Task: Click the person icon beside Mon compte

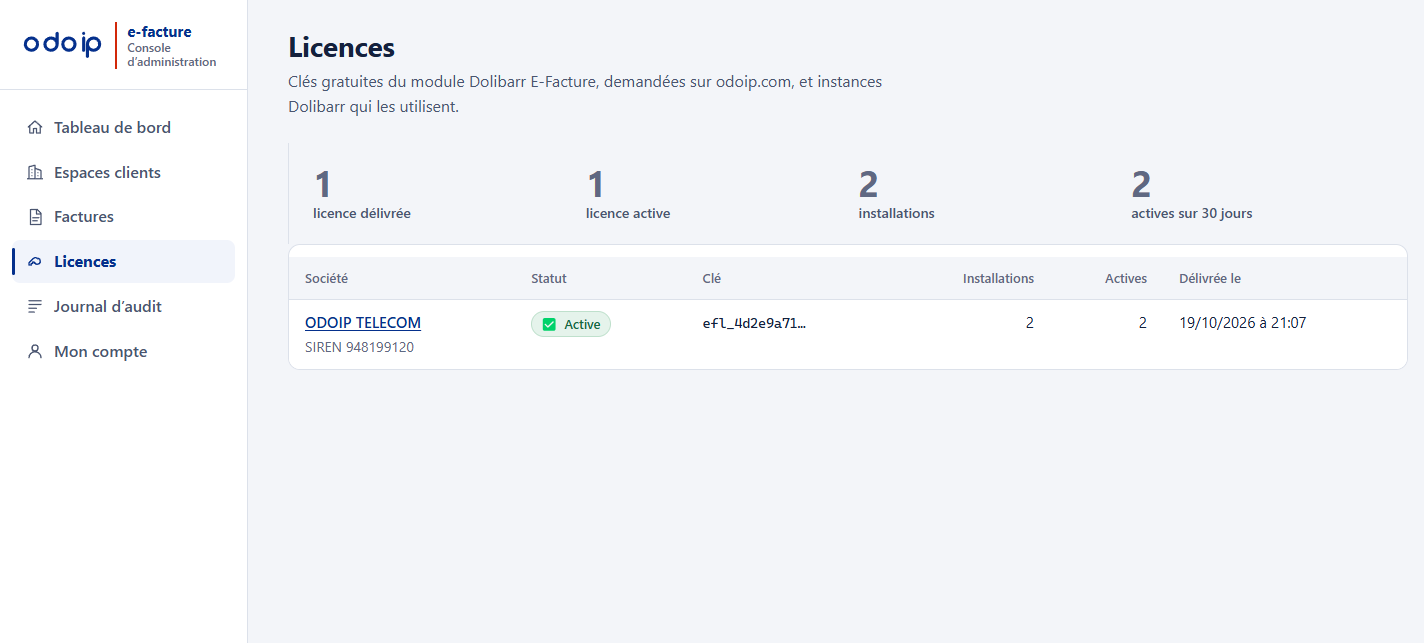Action: click(35, 352)
